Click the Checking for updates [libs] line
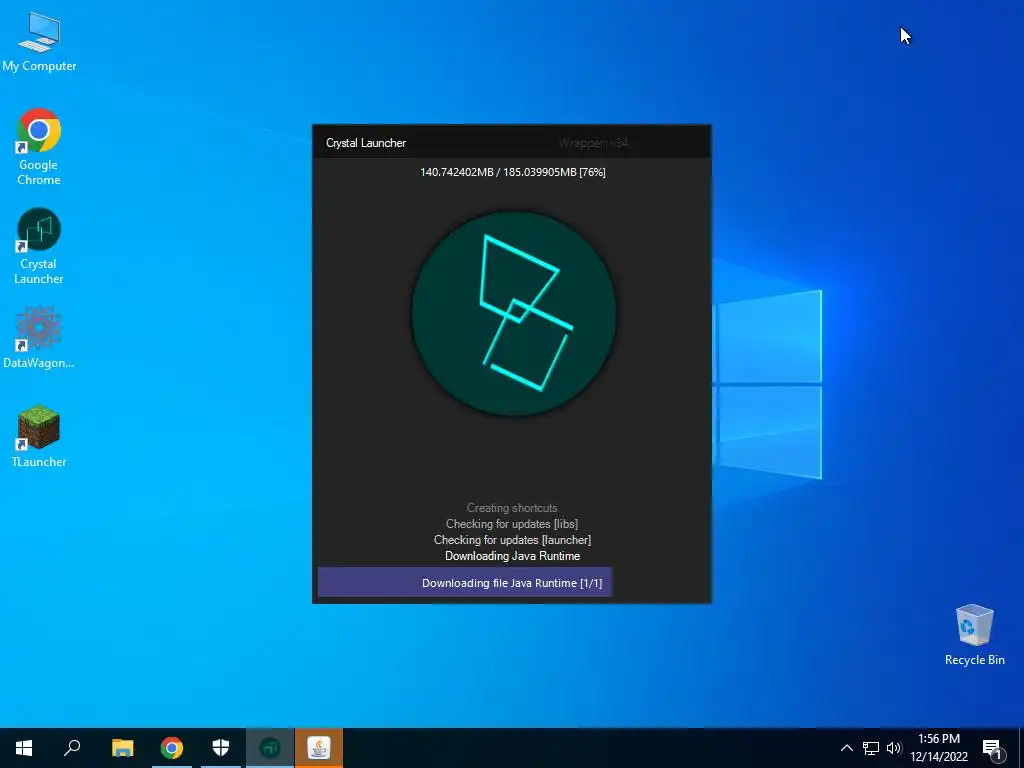The width and height of the screenshot is (1024, 768). (x=512, y=524)
